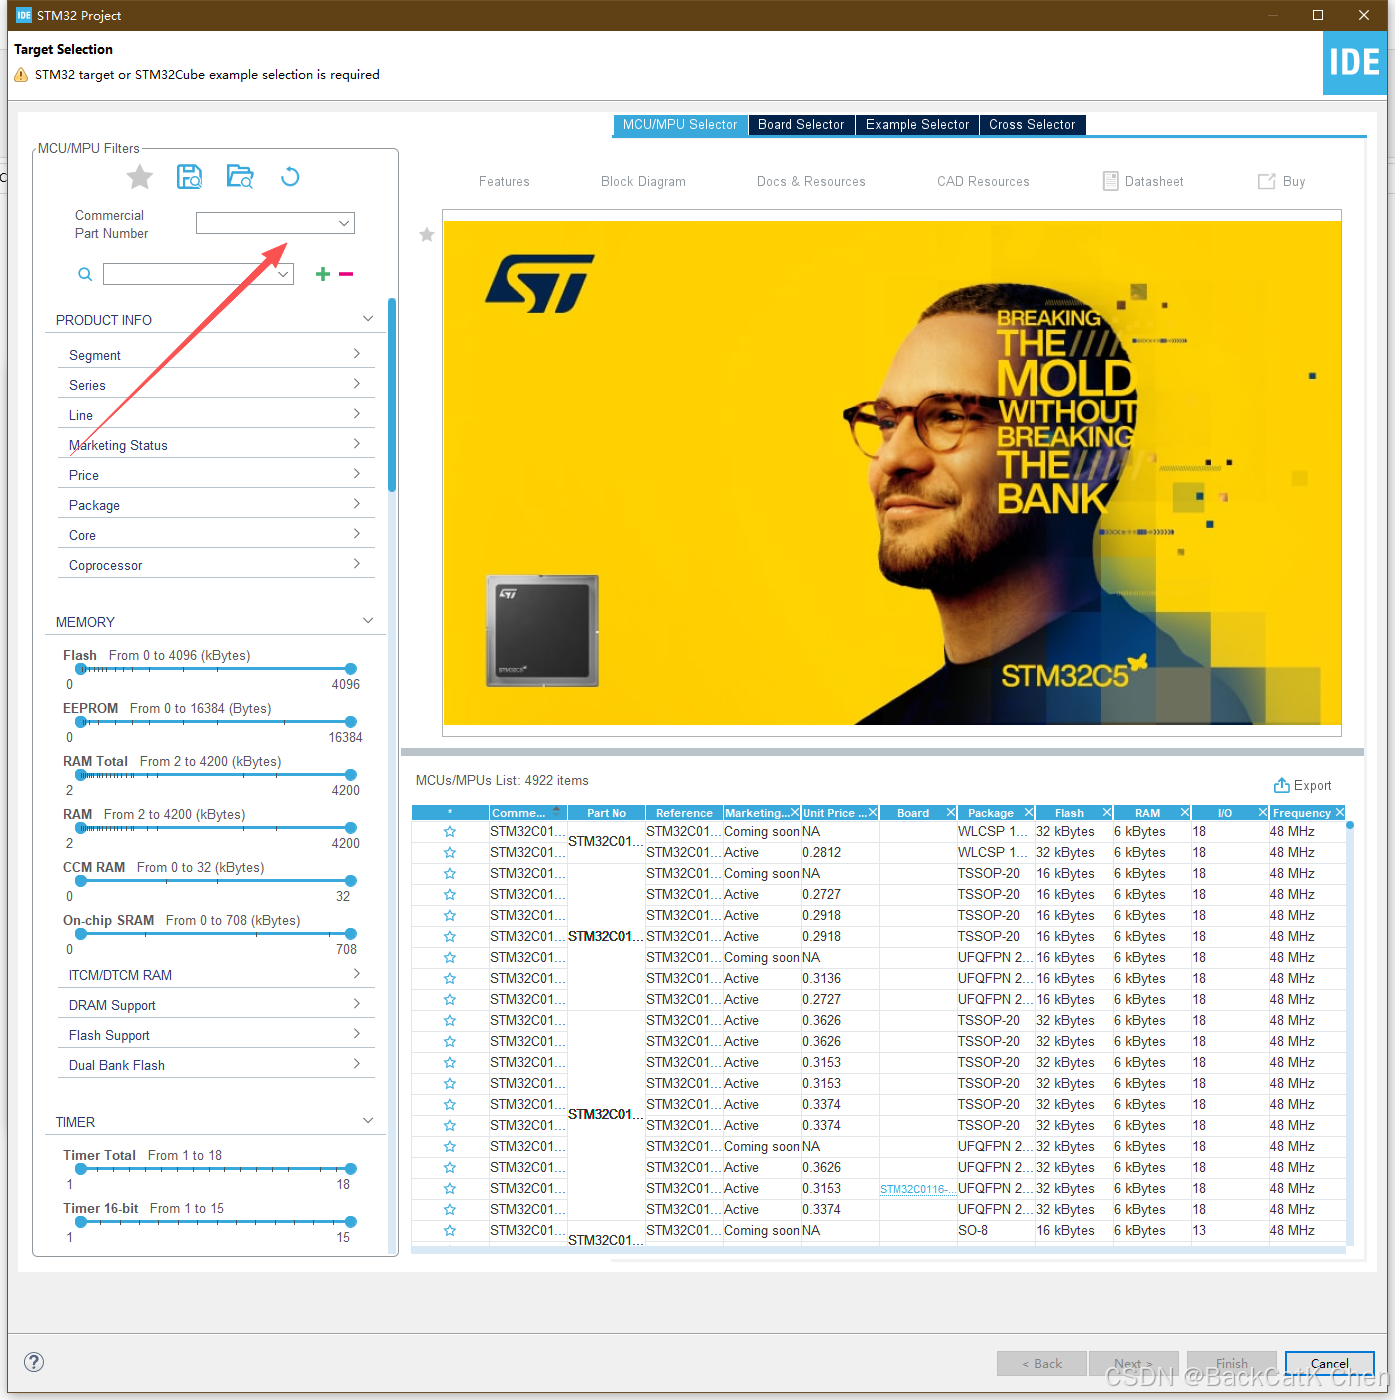Switch to the Board Selector tab
This screenshot has height=1400, width=1395.
coord(801,125)
